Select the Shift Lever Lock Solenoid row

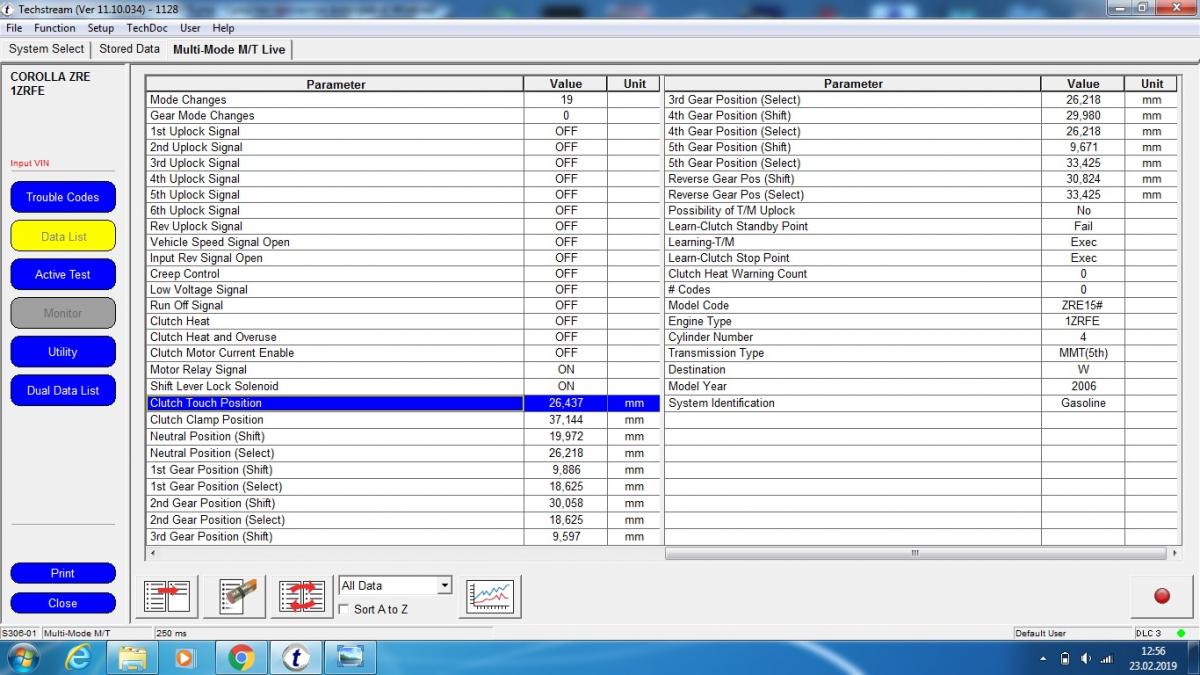403,386
